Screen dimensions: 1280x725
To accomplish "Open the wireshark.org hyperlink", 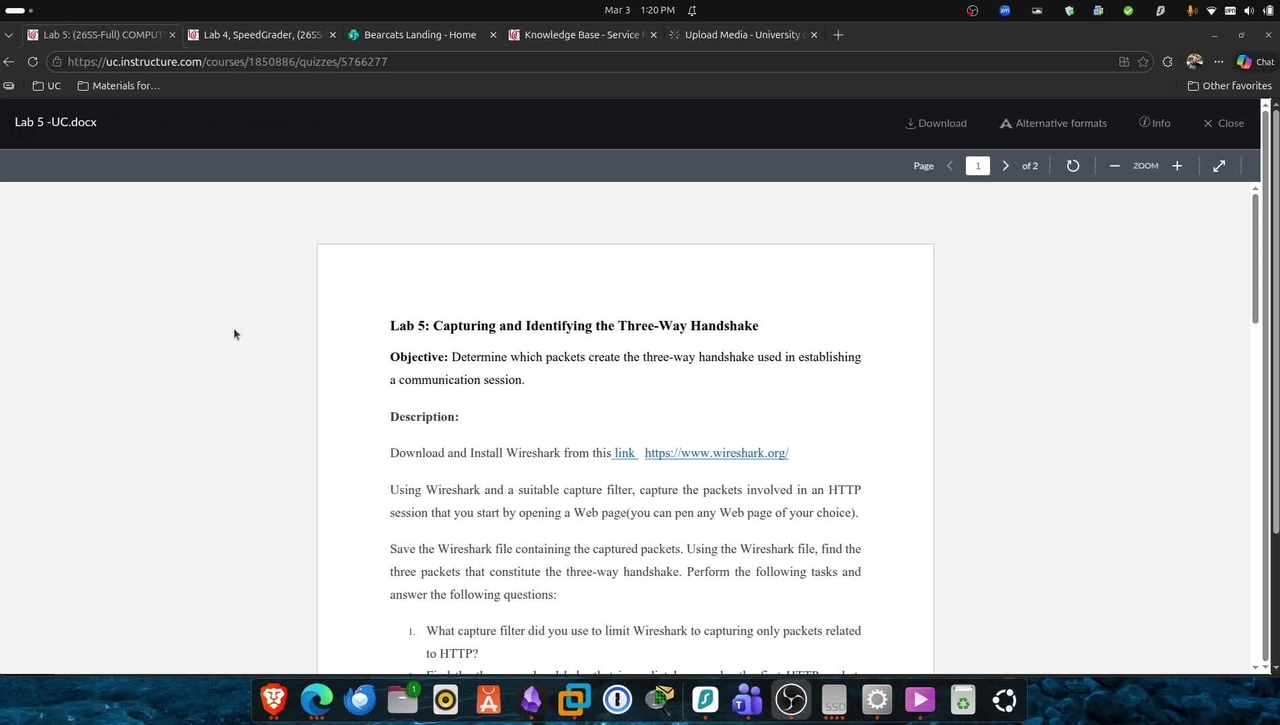I will [716, 453].
